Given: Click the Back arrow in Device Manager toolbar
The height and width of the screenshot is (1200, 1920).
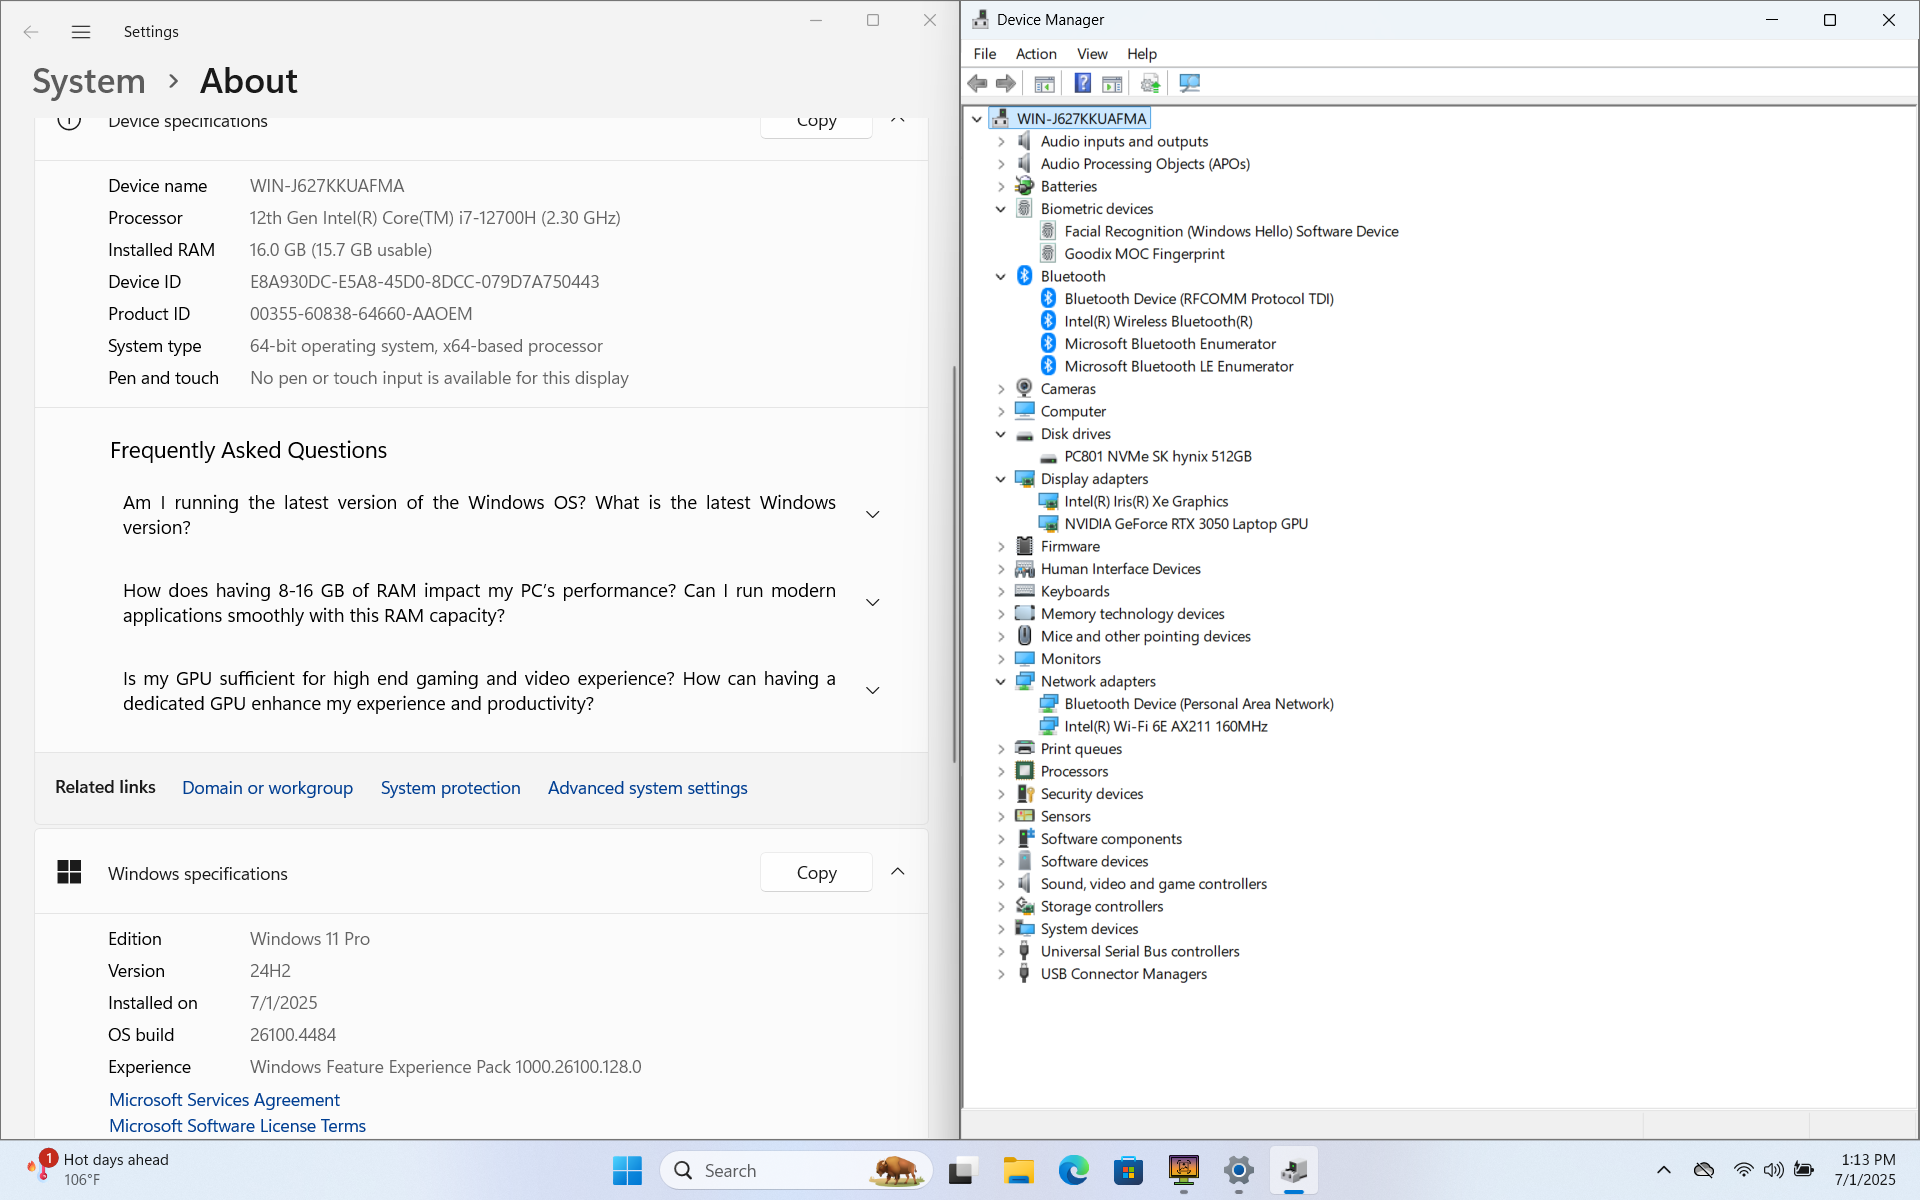Looking at the screenshot, I should 977,83.
